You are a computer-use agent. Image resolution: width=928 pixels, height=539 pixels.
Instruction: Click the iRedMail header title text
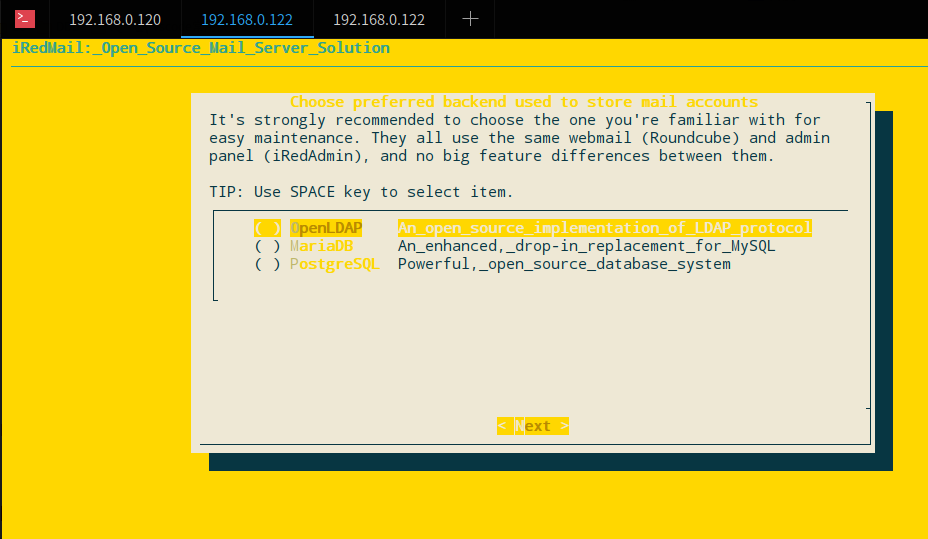(201, 48)
